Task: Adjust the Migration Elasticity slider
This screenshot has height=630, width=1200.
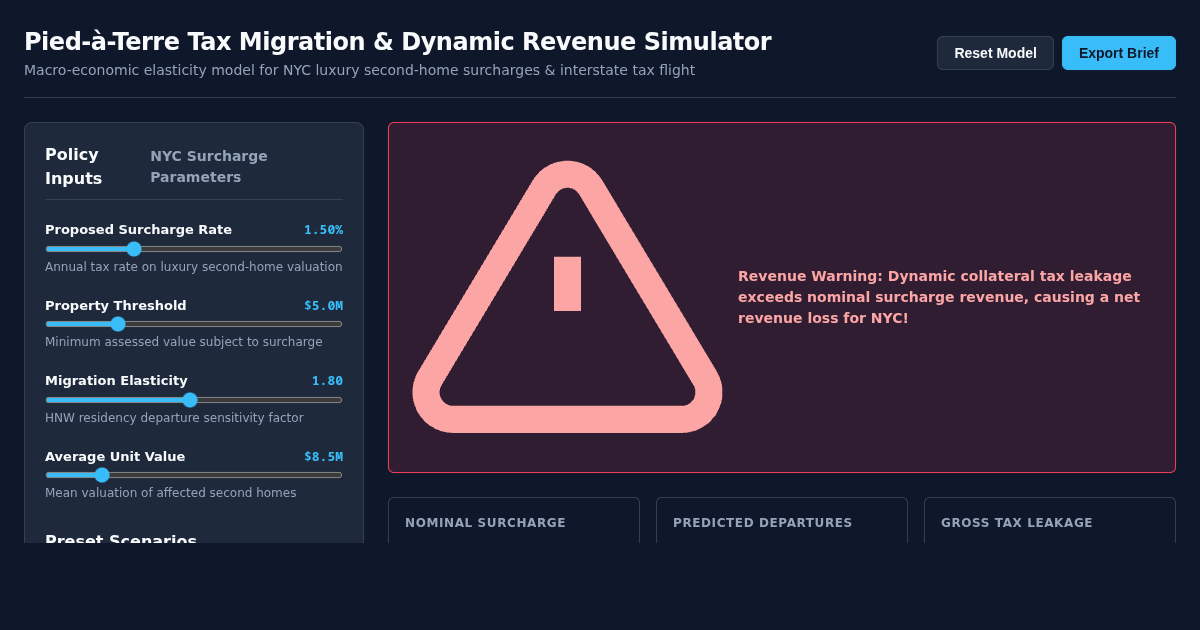Action: (x=194, y=400)
